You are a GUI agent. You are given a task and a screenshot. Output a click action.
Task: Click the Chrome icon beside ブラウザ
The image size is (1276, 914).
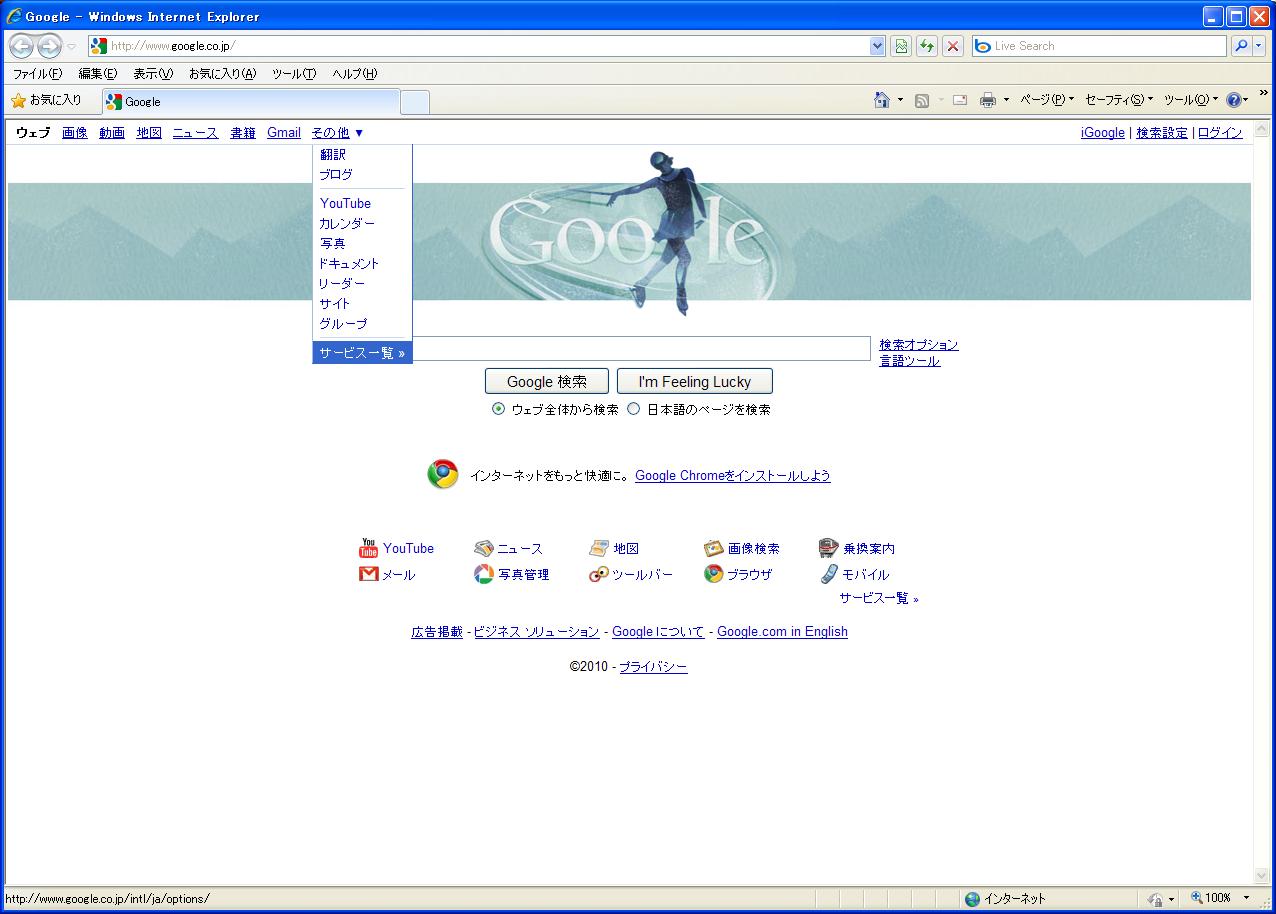pos(713,574)
